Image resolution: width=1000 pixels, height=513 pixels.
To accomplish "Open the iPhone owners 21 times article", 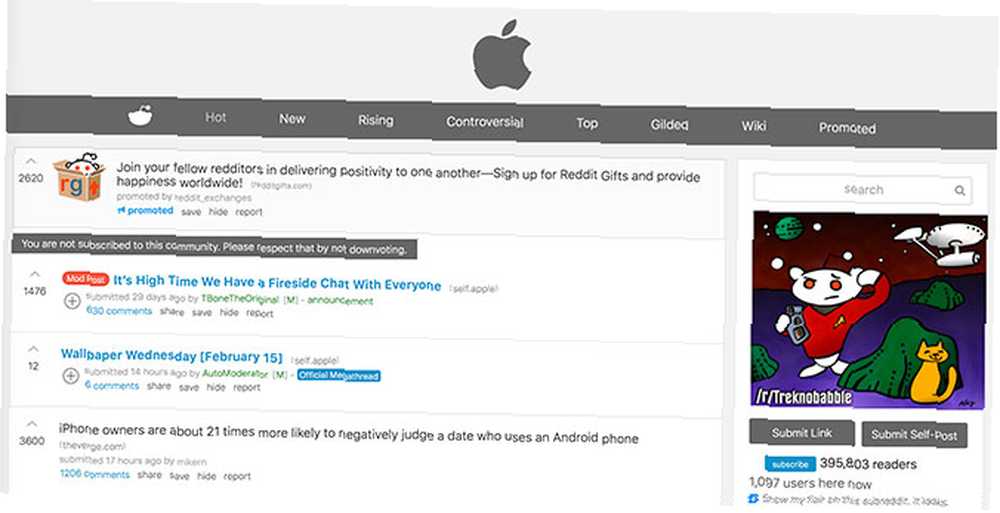I will tap(349, 434).
